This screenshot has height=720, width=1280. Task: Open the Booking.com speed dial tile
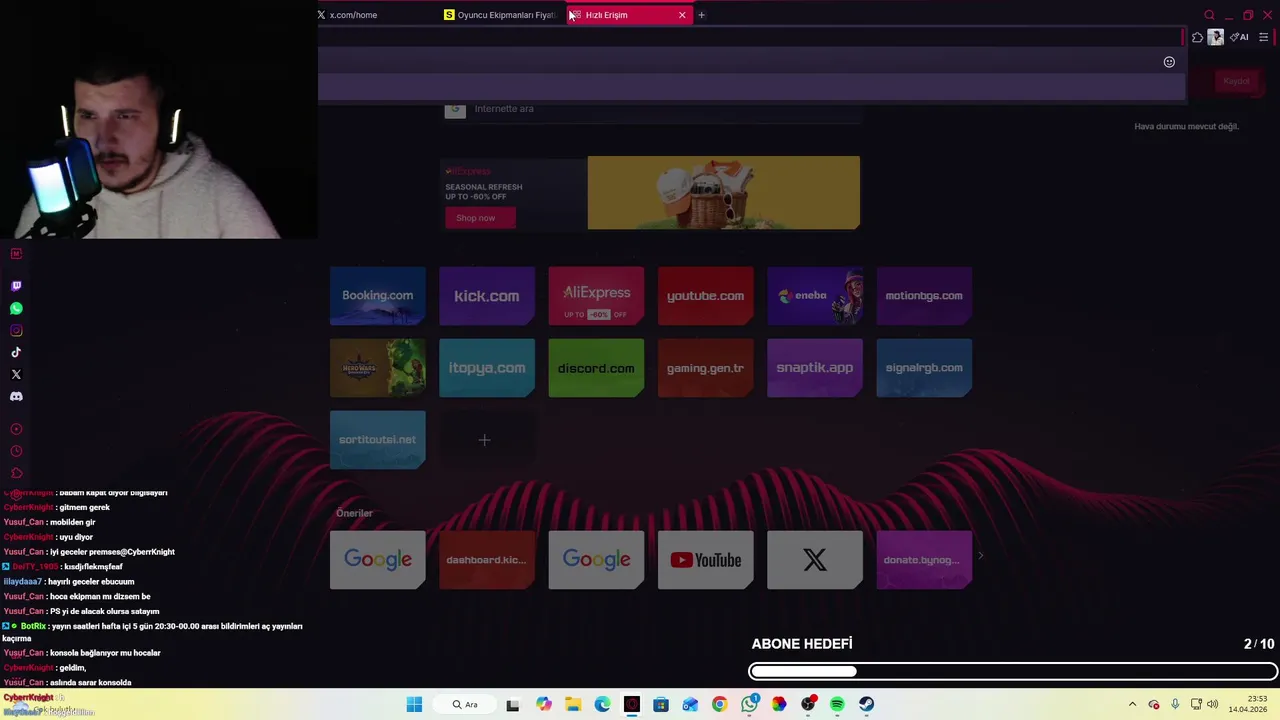coord(378,296)
